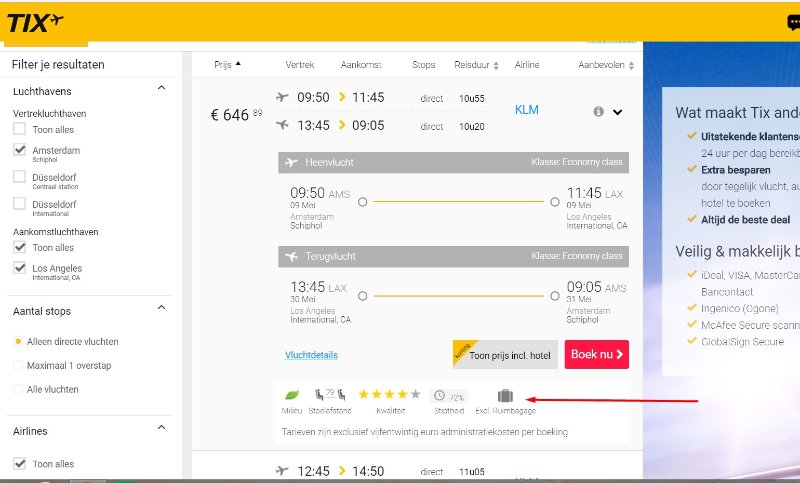Click the Stoelafstand seat distance icon
800x483 pixels.
click(329, 395)
